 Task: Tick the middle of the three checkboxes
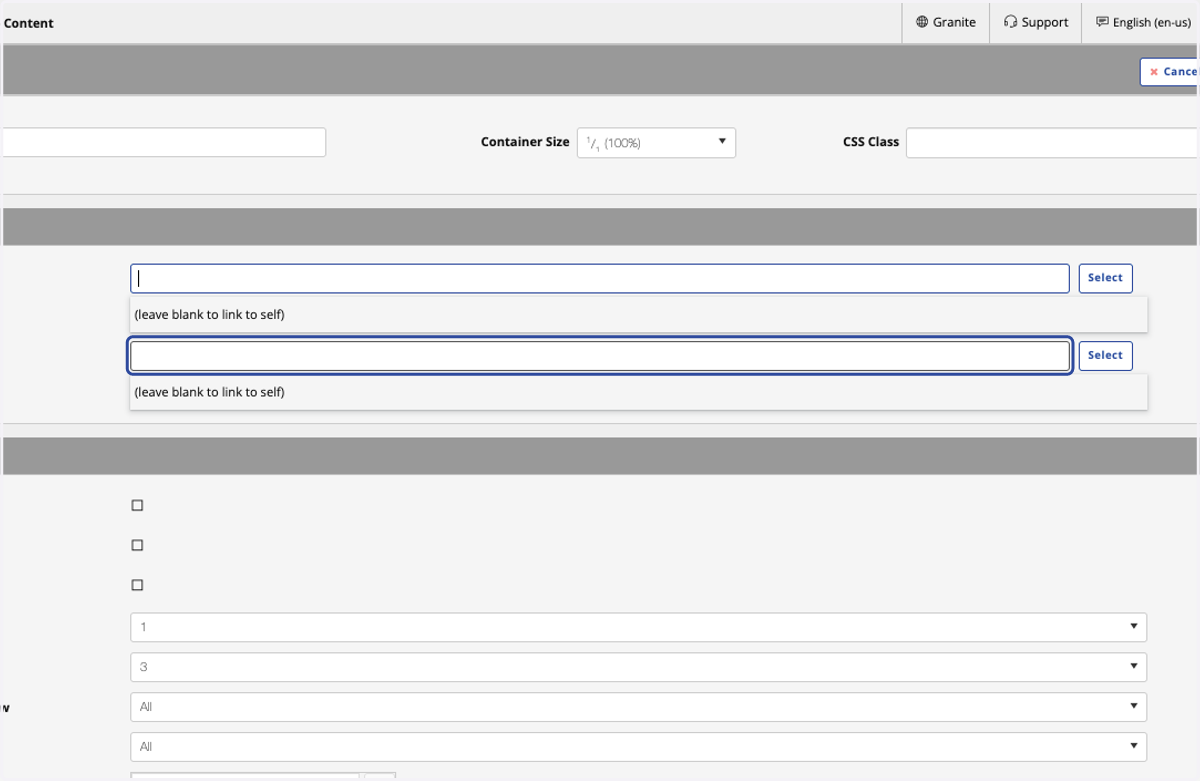138,546
